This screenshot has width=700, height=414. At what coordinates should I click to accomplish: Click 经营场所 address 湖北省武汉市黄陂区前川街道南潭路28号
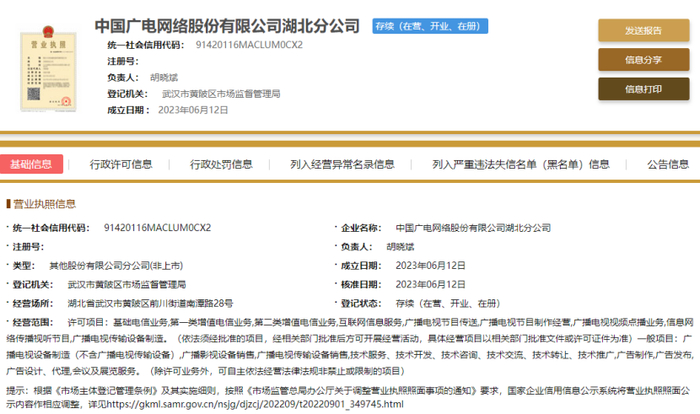tap(150, 303)
